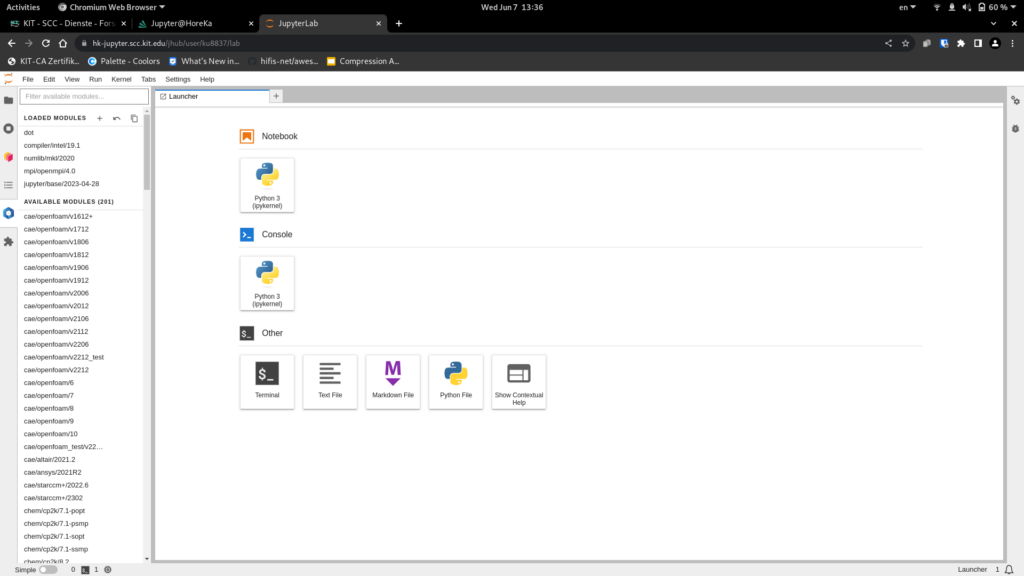
Task: Open the Extension Manager puzzle icon
Action: tap(9, 241)
